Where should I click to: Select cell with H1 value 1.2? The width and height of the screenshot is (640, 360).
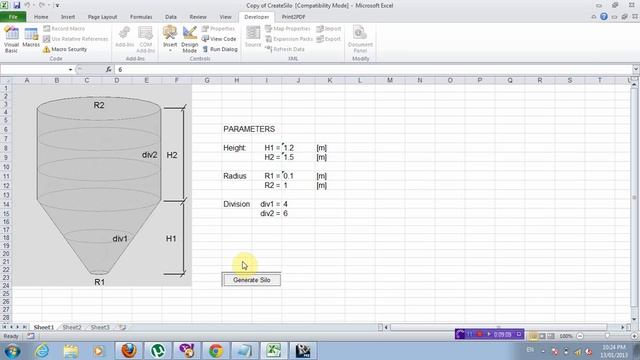[x=298, y=148]
